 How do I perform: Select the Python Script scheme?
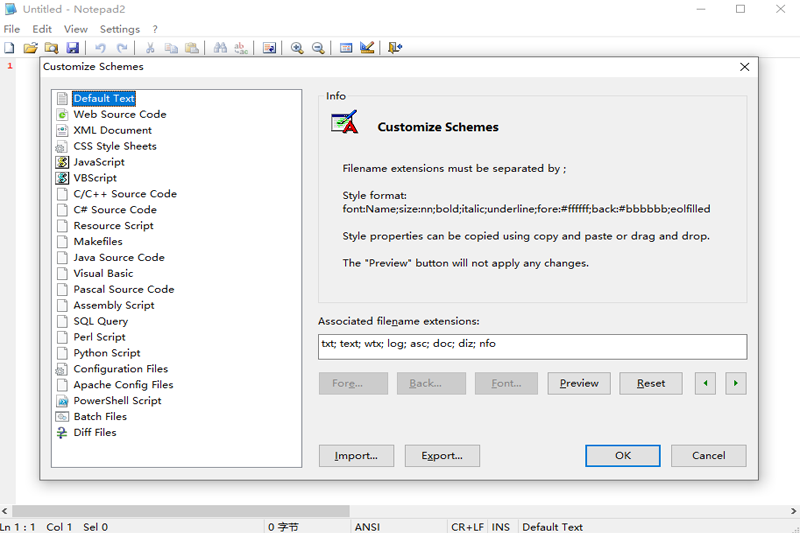[x=107, y=353]
